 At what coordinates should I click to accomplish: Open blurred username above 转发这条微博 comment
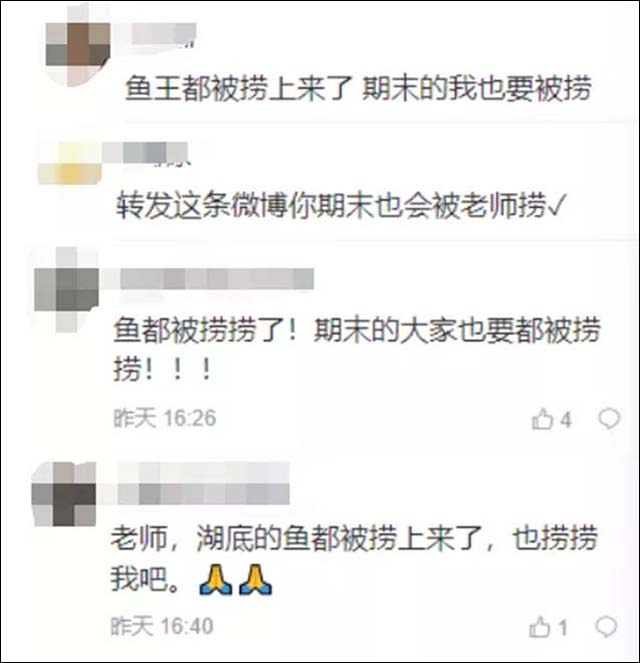145,153
